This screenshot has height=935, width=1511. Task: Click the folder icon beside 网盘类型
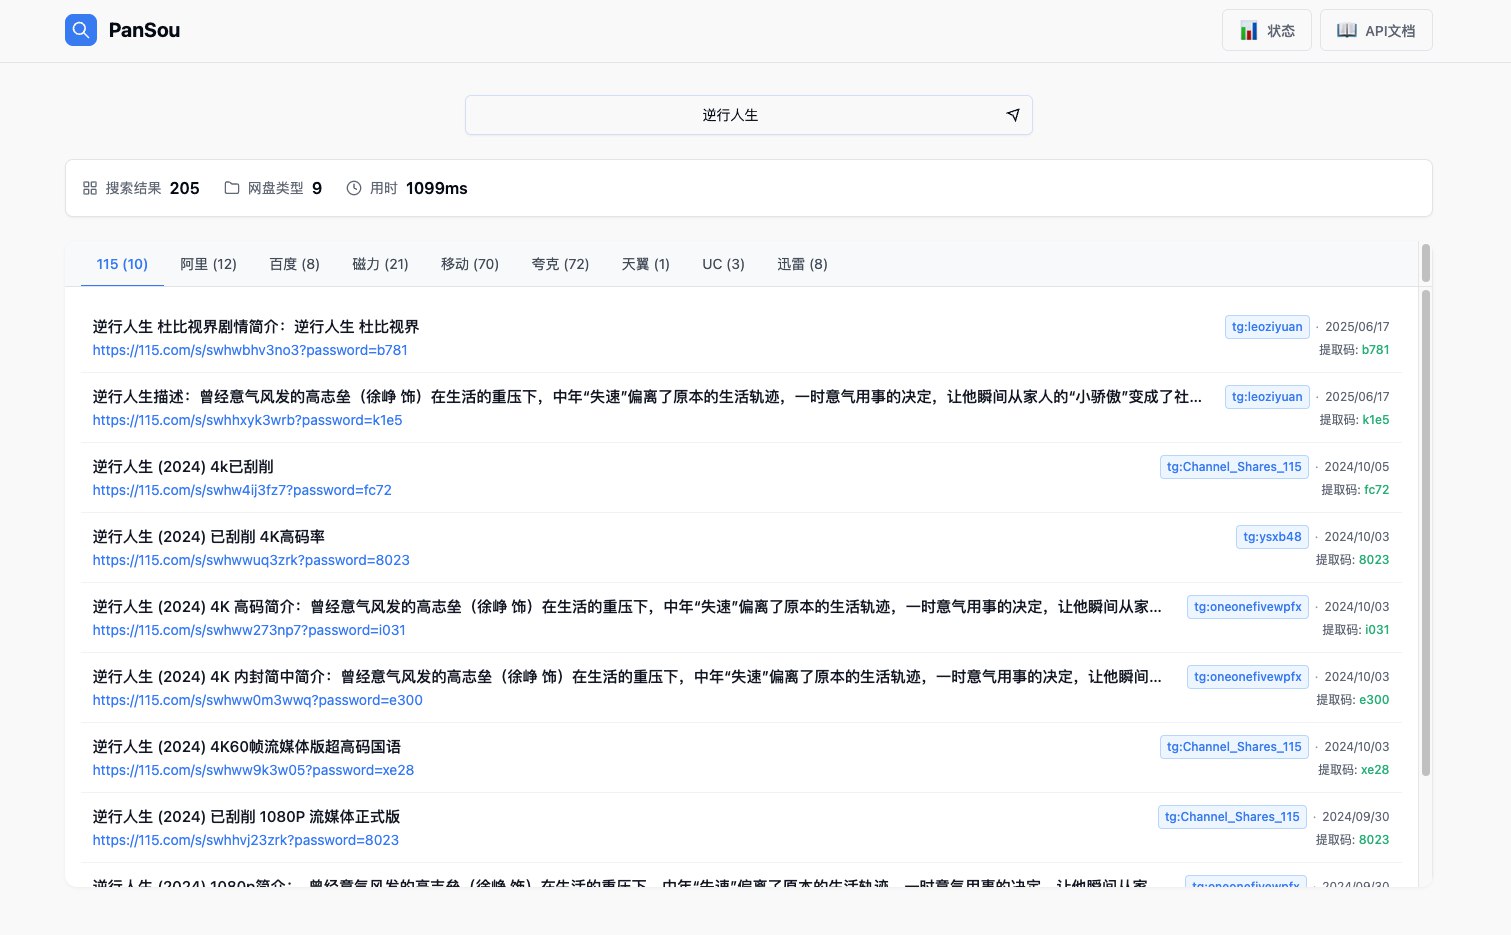click(x=232, y=188)
